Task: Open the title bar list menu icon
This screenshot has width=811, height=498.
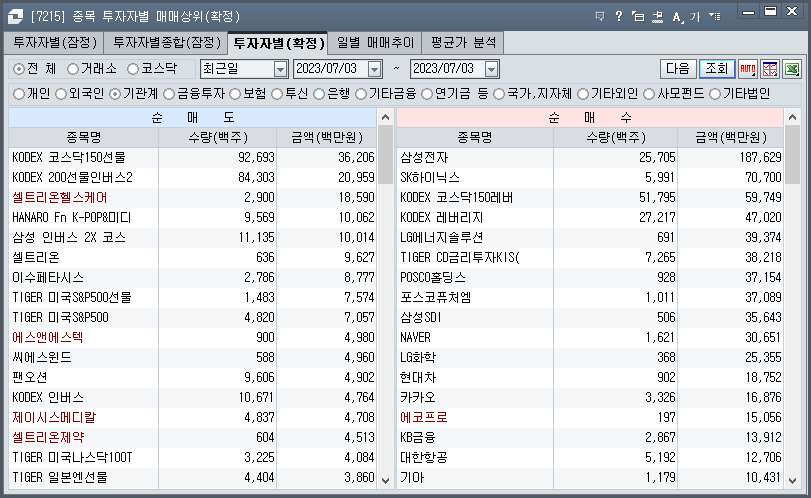Action: [x=714, y=17]
